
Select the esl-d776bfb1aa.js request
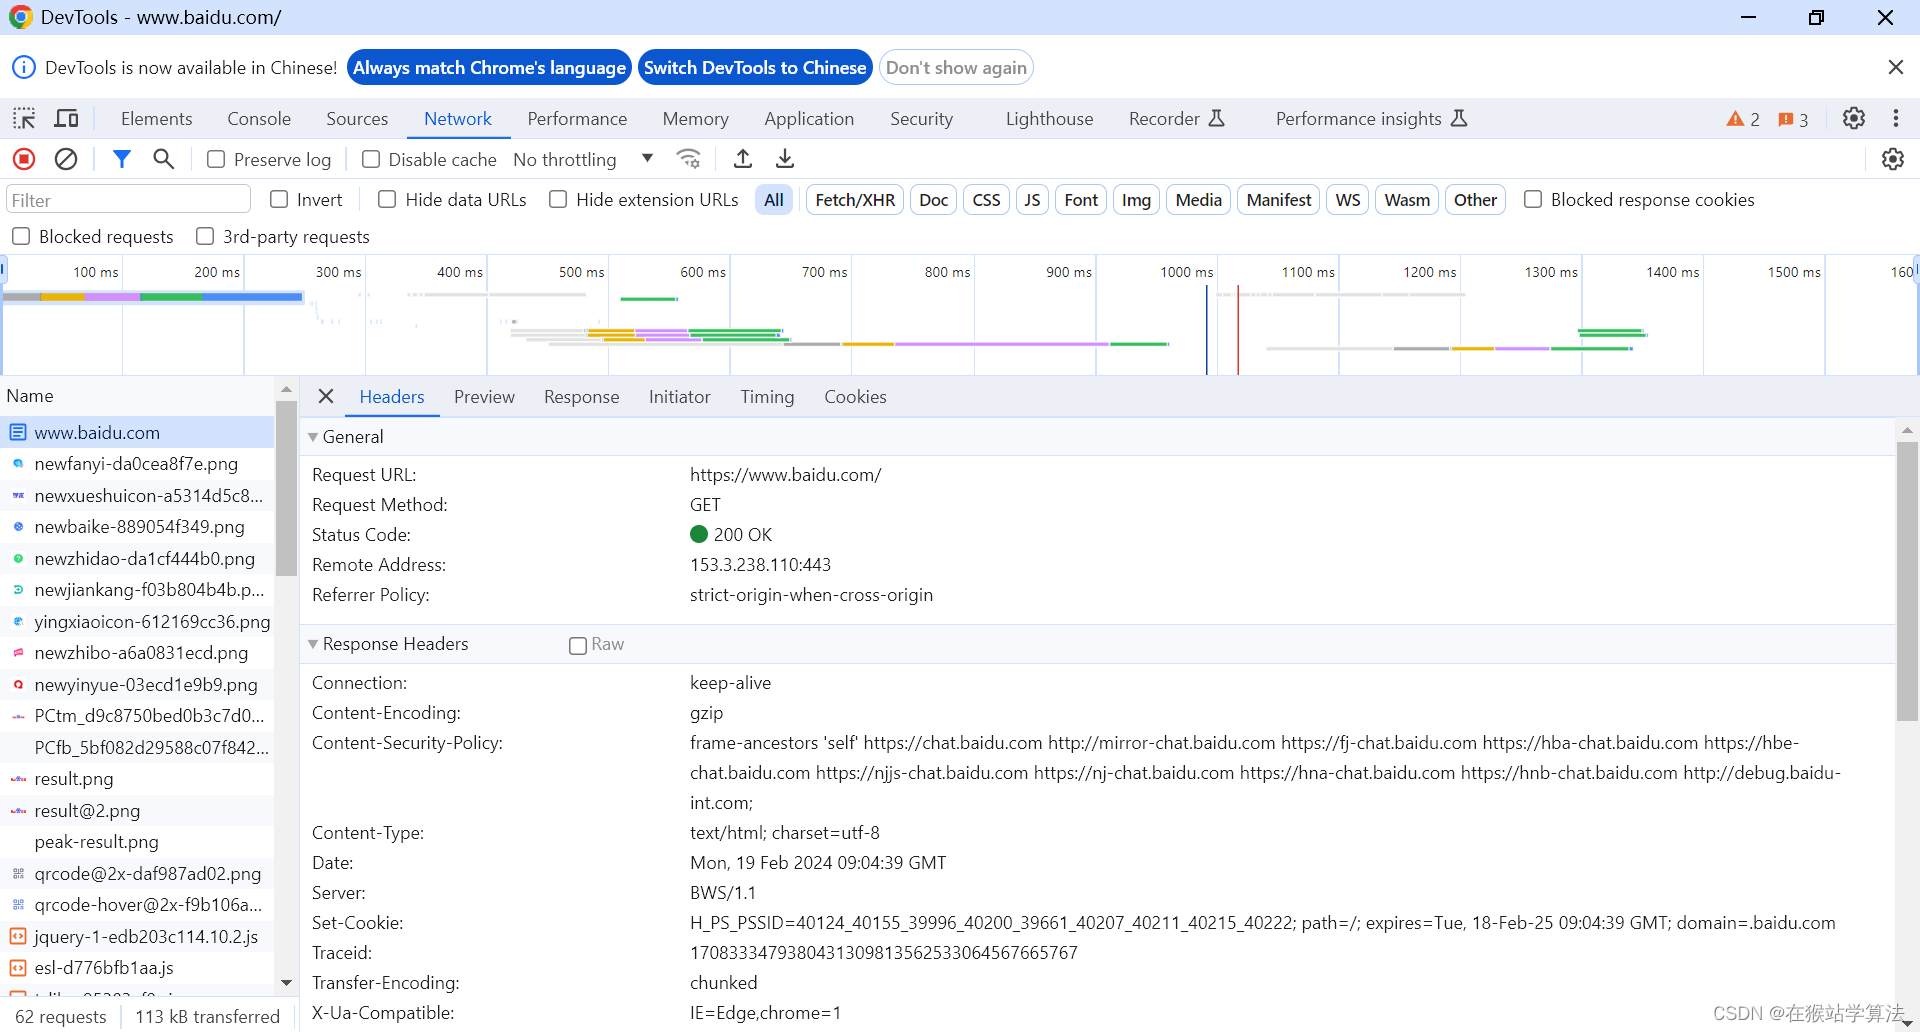pos(137,968)
